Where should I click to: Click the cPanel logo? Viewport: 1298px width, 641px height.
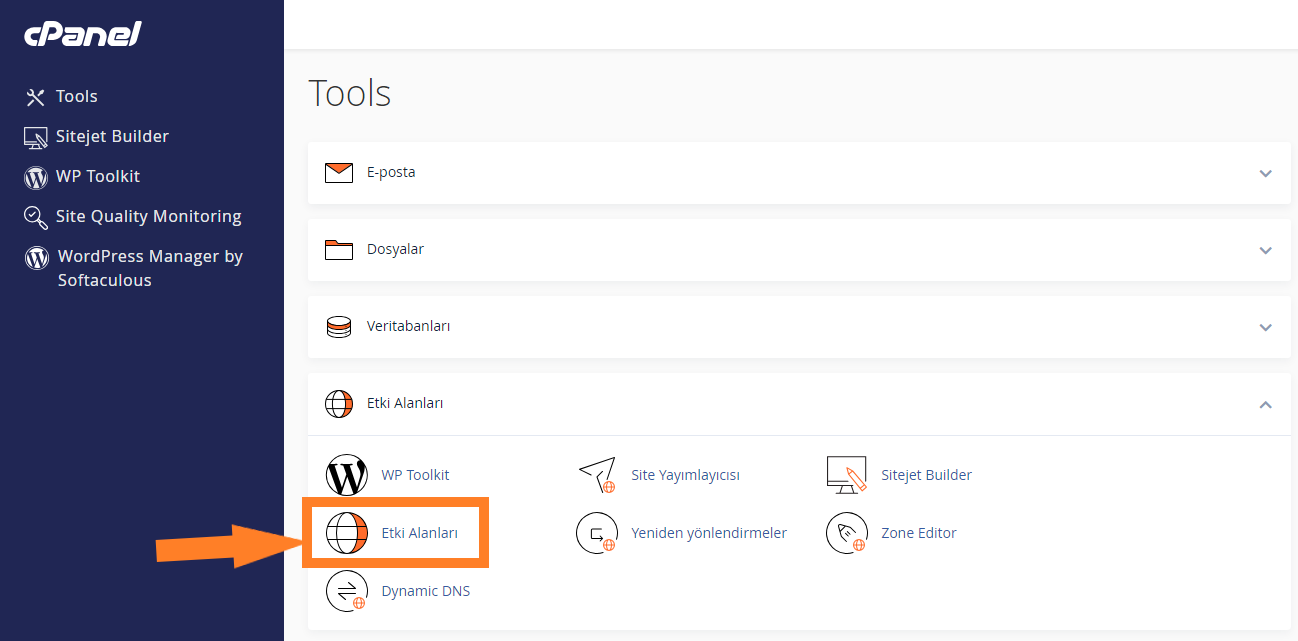pos(83,34)
